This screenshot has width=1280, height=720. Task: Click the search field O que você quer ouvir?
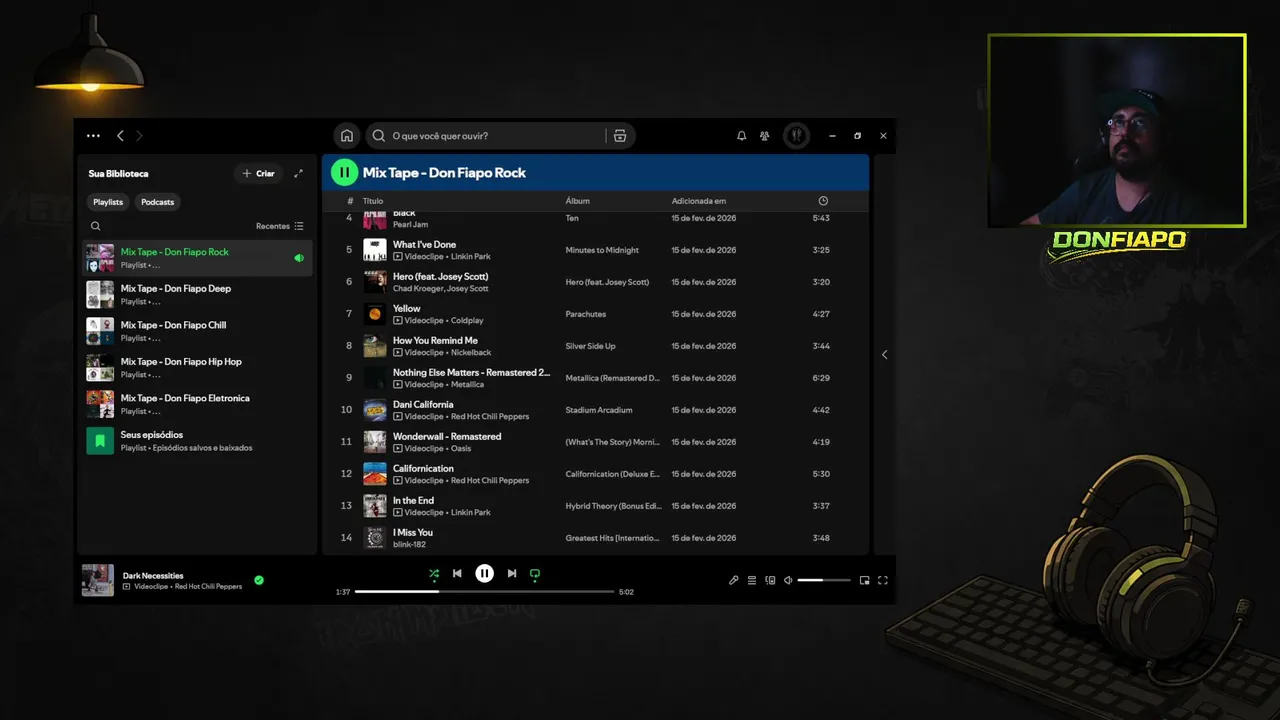497,136
